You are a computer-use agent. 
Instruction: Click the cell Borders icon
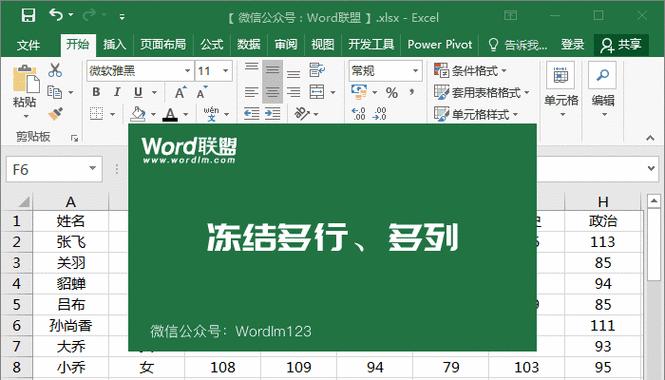97,114
